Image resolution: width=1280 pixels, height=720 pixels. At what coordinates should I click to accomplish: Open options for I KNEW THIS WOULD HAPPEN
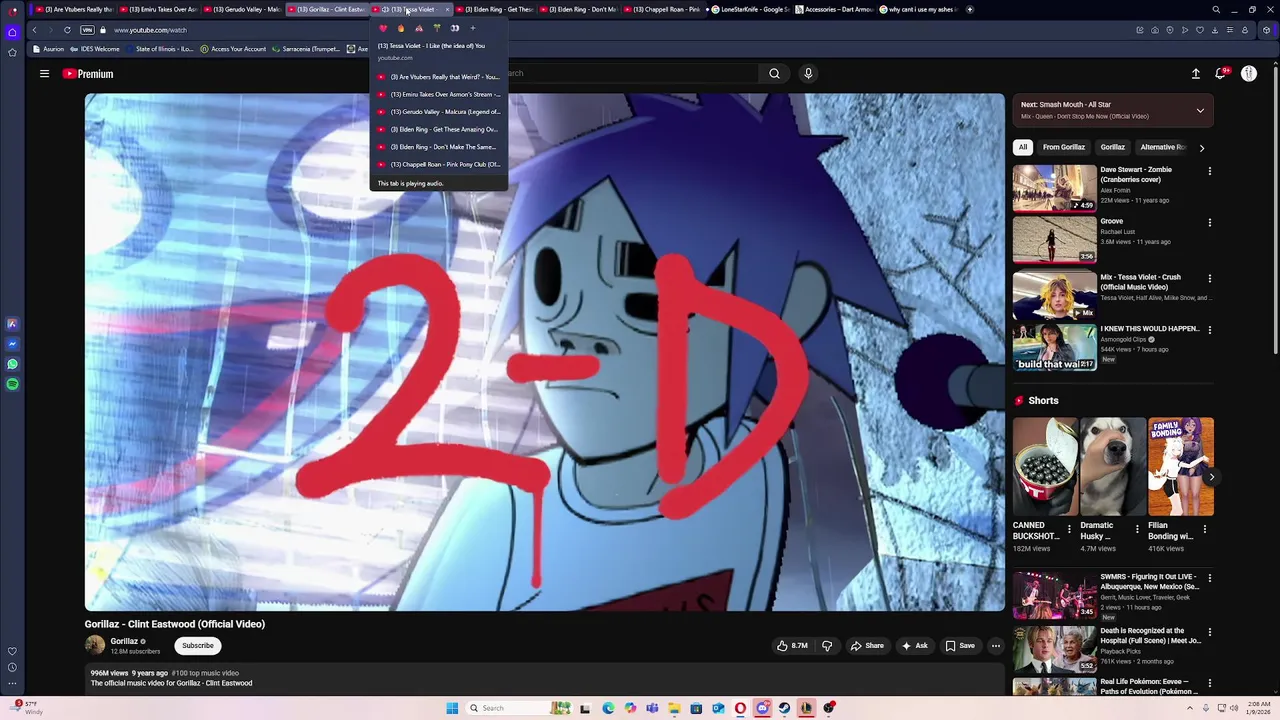tap(1210, 330)
